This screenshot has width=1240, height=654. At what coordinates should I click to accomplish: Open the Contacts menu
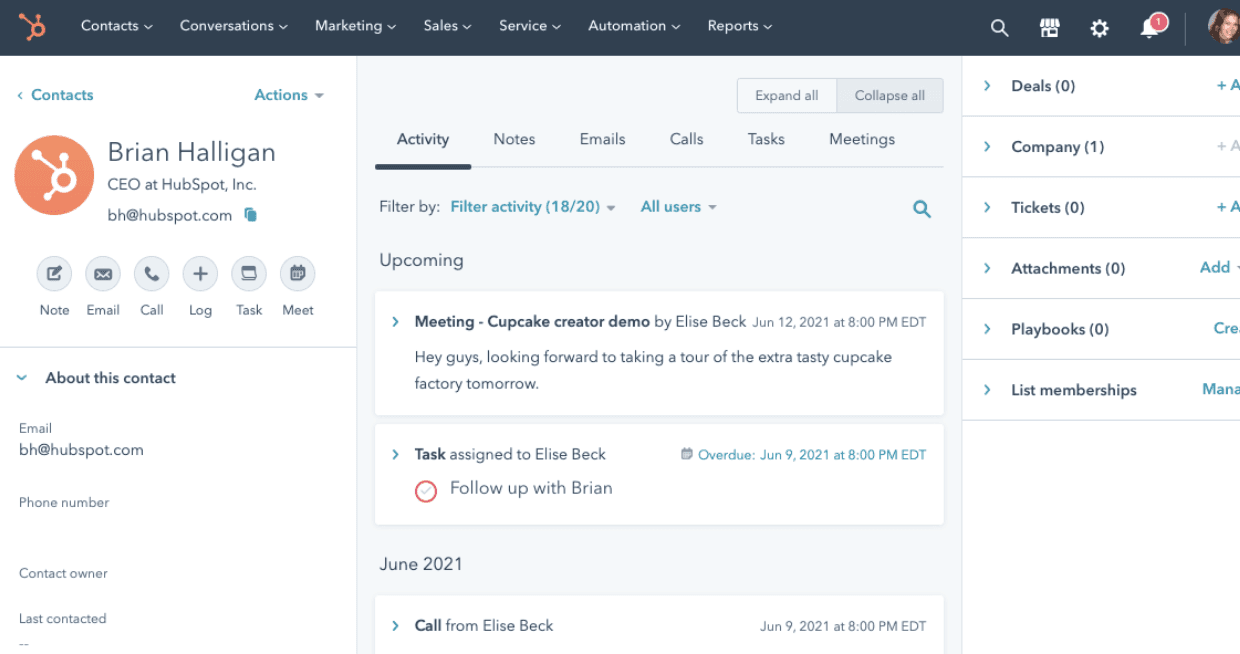pyautogui.click(x=117, y=26)
